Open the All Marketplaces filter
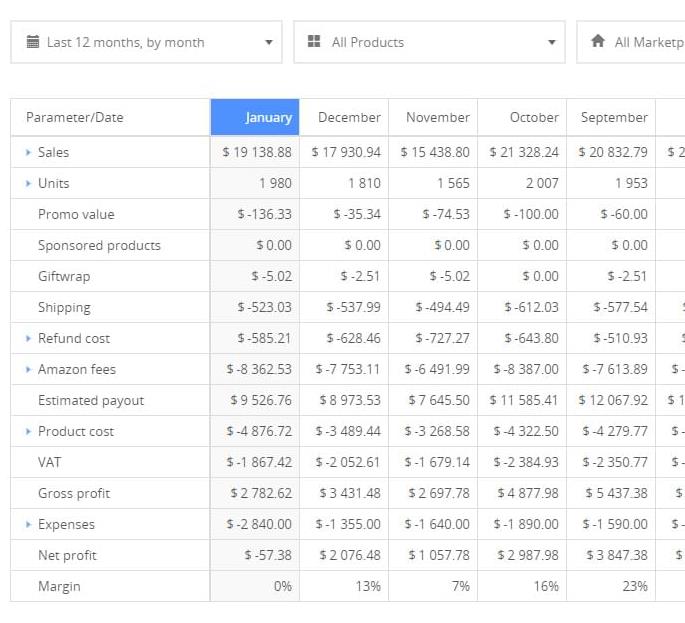Viewport: 685px width, 623px height. [640, 42]
